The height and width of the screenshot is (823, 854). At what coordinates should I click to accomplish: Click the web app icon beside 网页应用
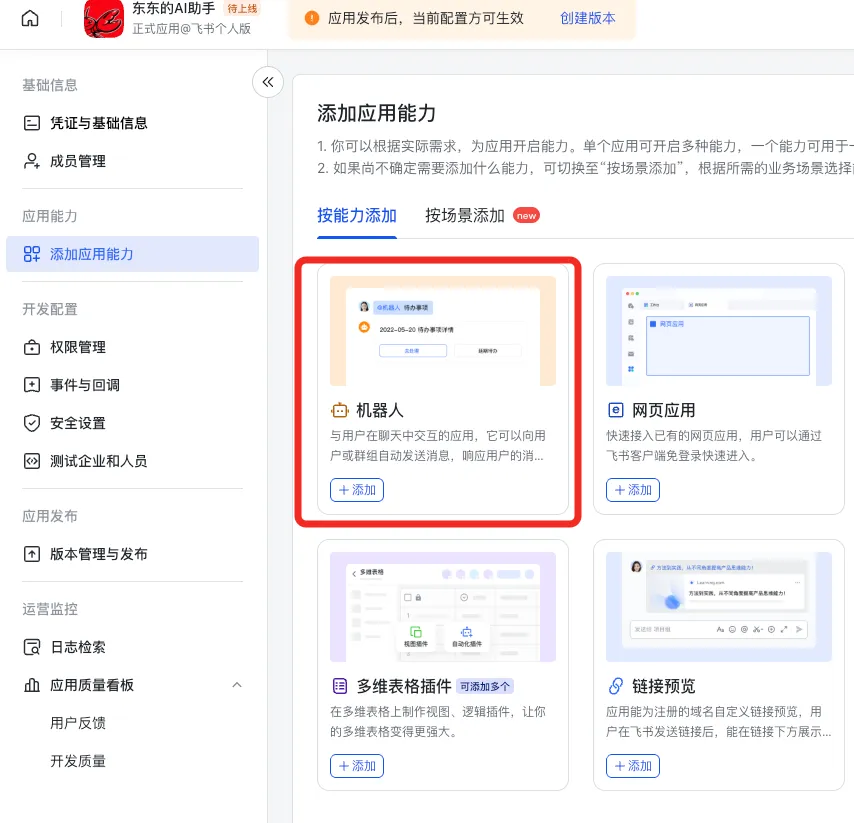615,410
